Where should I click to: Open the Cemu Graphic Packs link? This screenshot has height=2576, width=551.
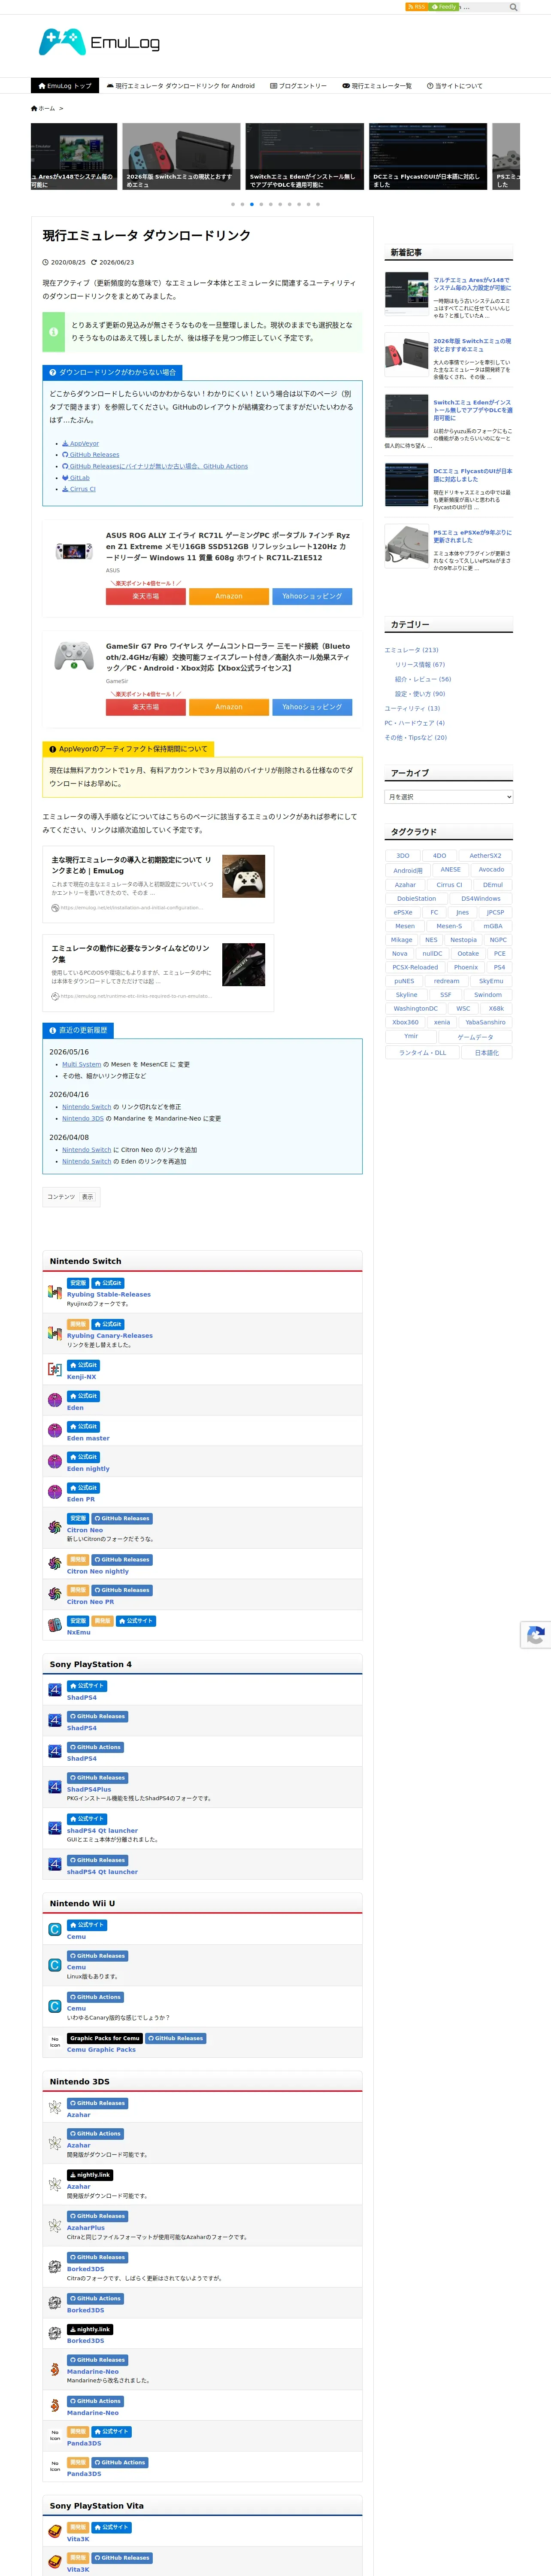click(101, 2050)
